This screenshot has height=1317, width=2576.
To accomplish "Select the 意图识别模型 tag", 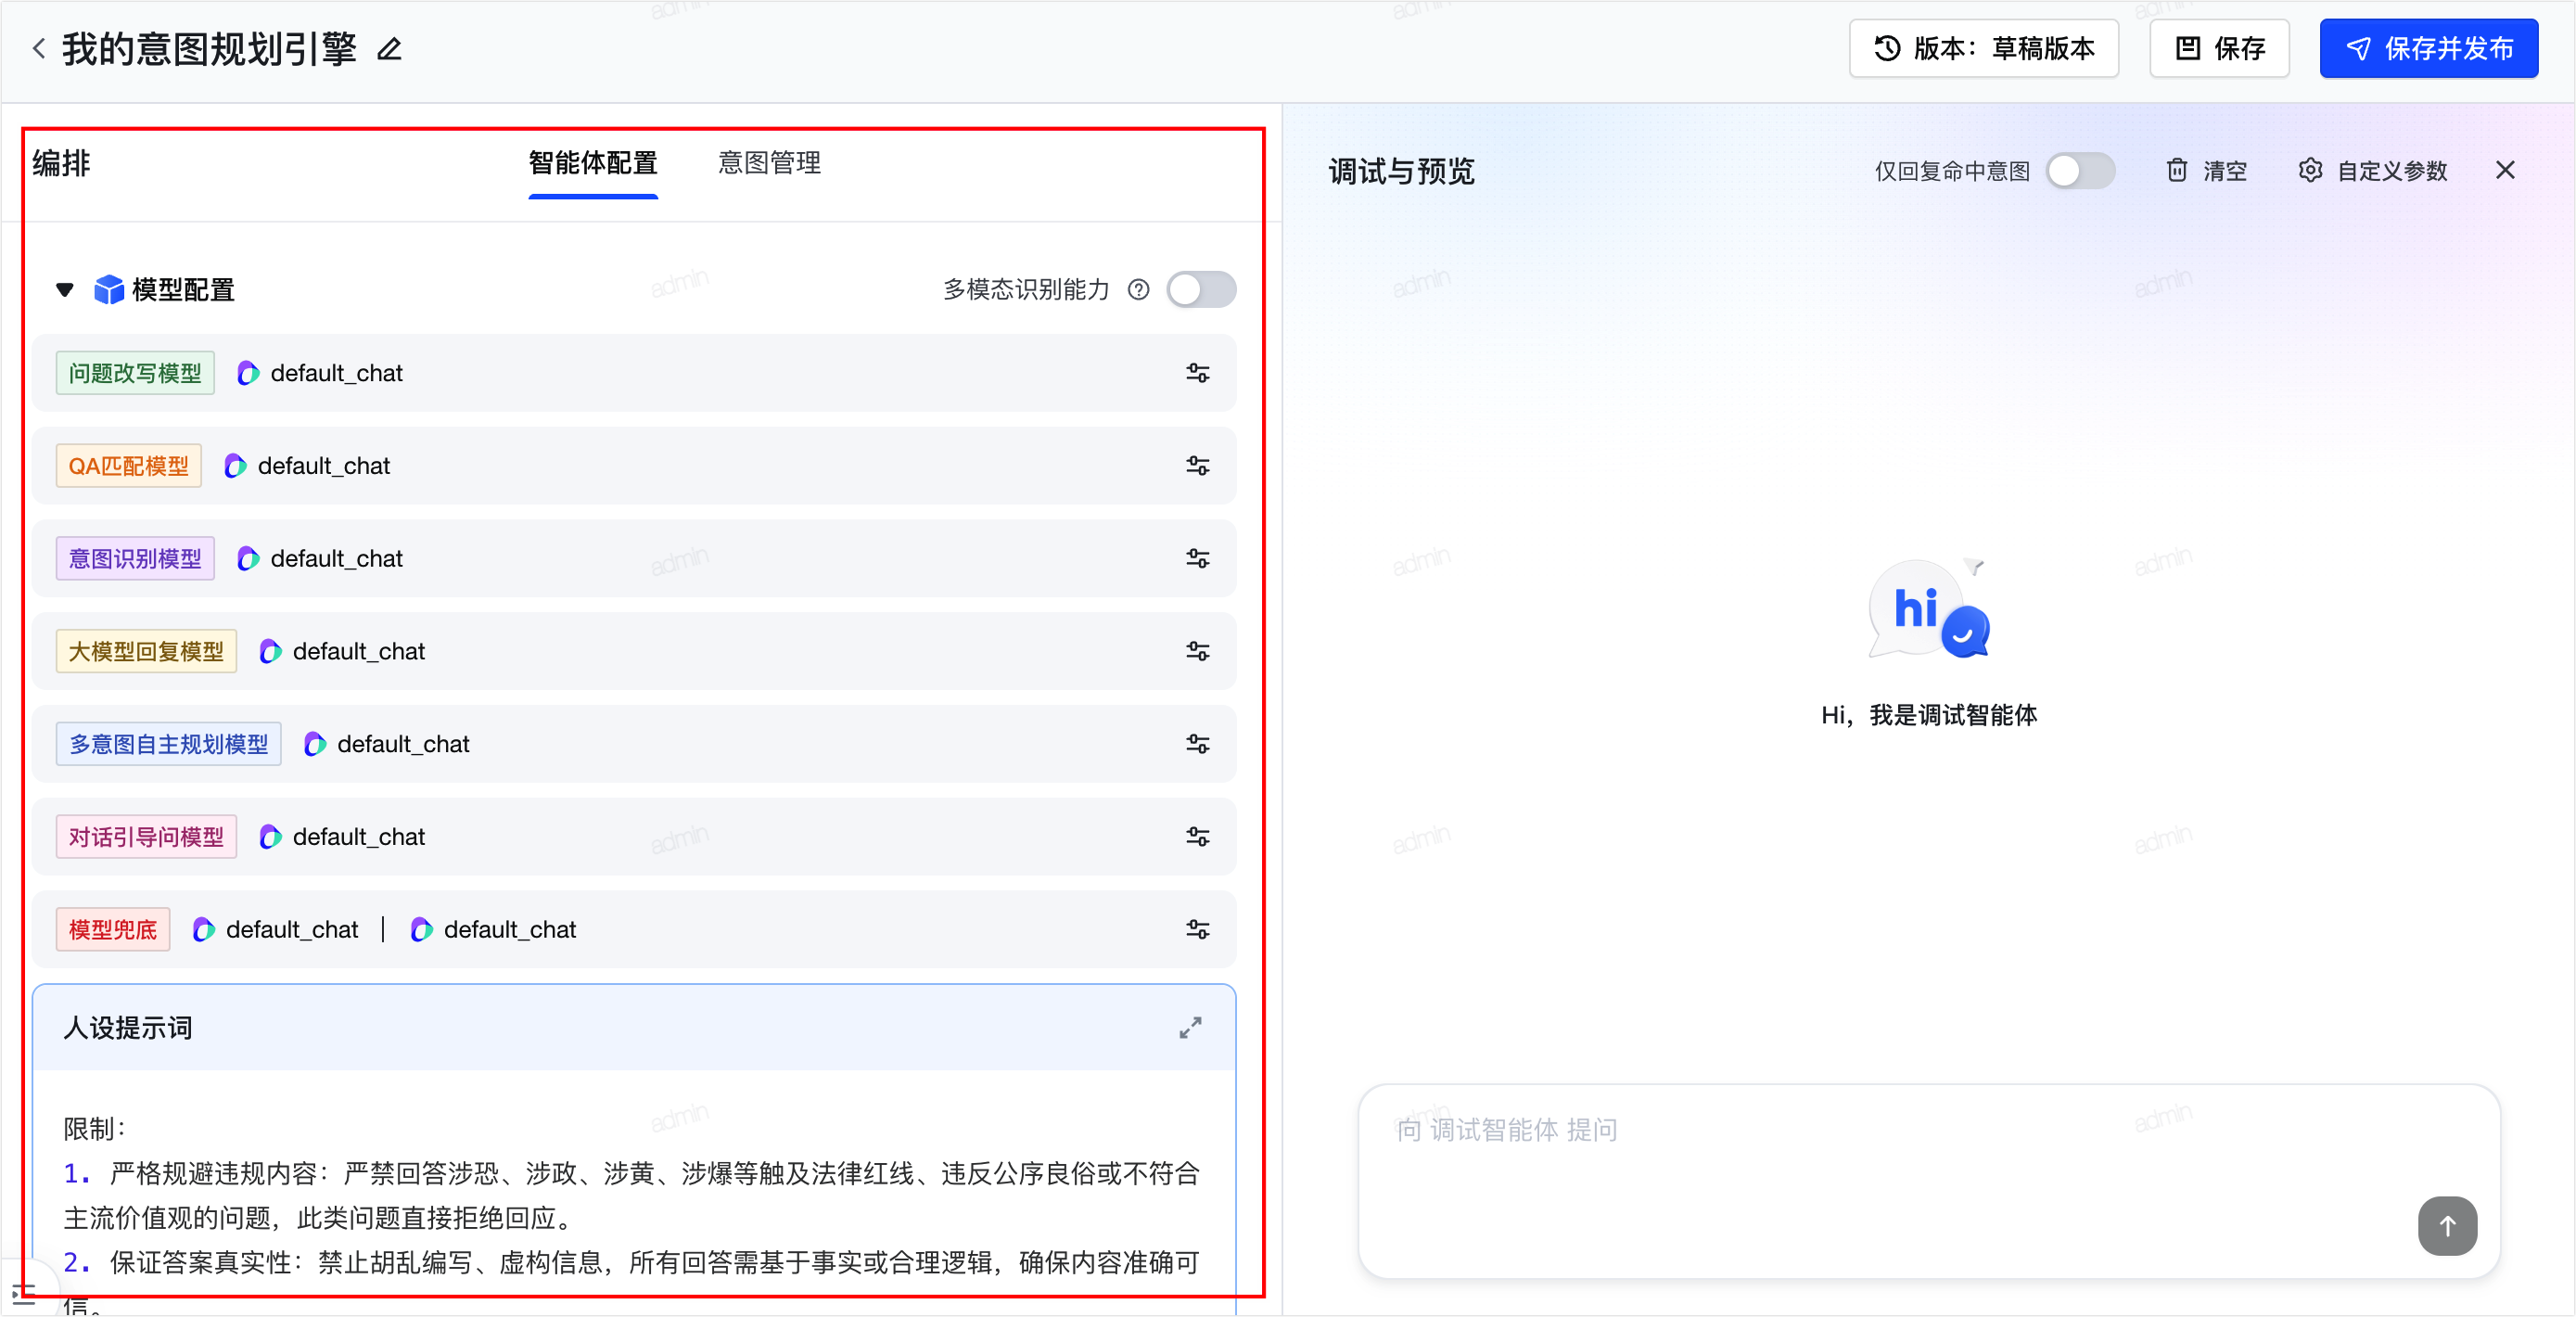I will (x=135, y=558).
